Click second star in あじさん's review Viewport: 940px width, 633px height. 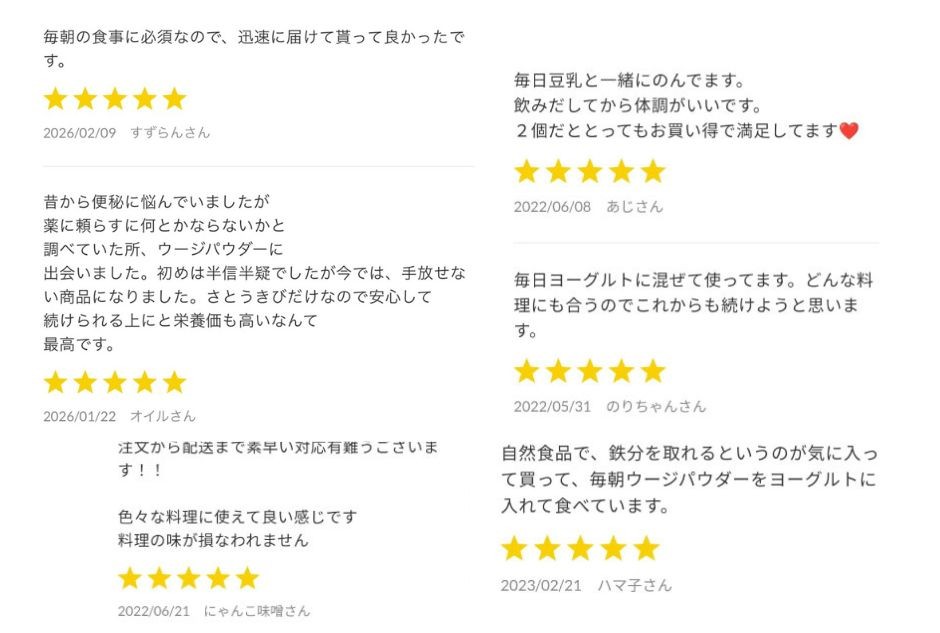[x=558, y=172]
